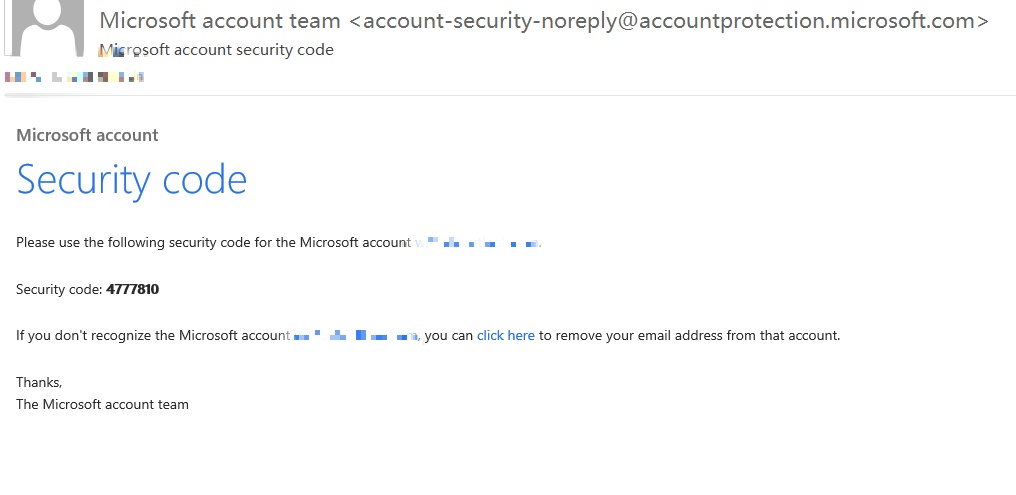Select the account-security-noreply sender email address
1016x495 pixels.
(669, 21)
